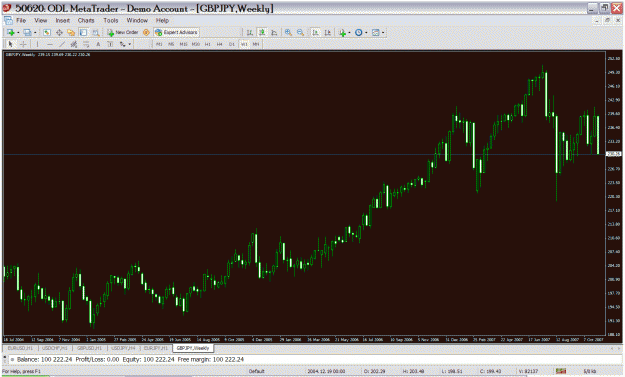Expand the new chart dropdown arrow
625x377 pixels.
[18, 33]
